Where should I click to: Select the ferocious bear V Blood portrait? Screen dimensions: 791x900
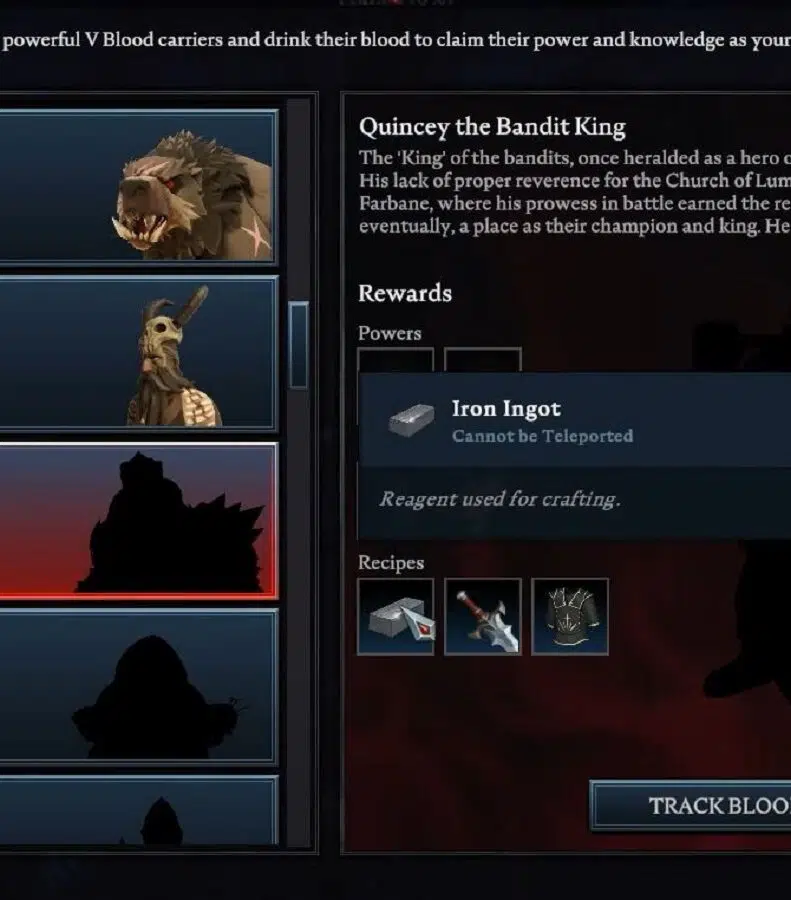[x=138, y=187]
